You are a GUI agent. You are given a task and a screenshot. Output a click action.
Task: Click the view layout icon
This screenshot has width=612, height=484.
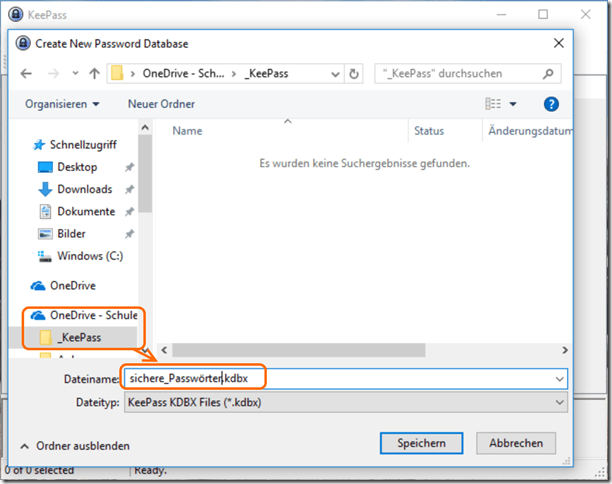click(x=492, y=104)
